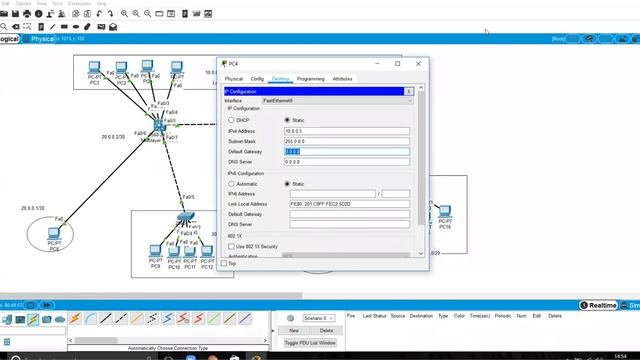Image resolution: width=640 pixels, height=360 pixels.
Task: Select the Draw Rectangle tool
Action: point(64,27)
